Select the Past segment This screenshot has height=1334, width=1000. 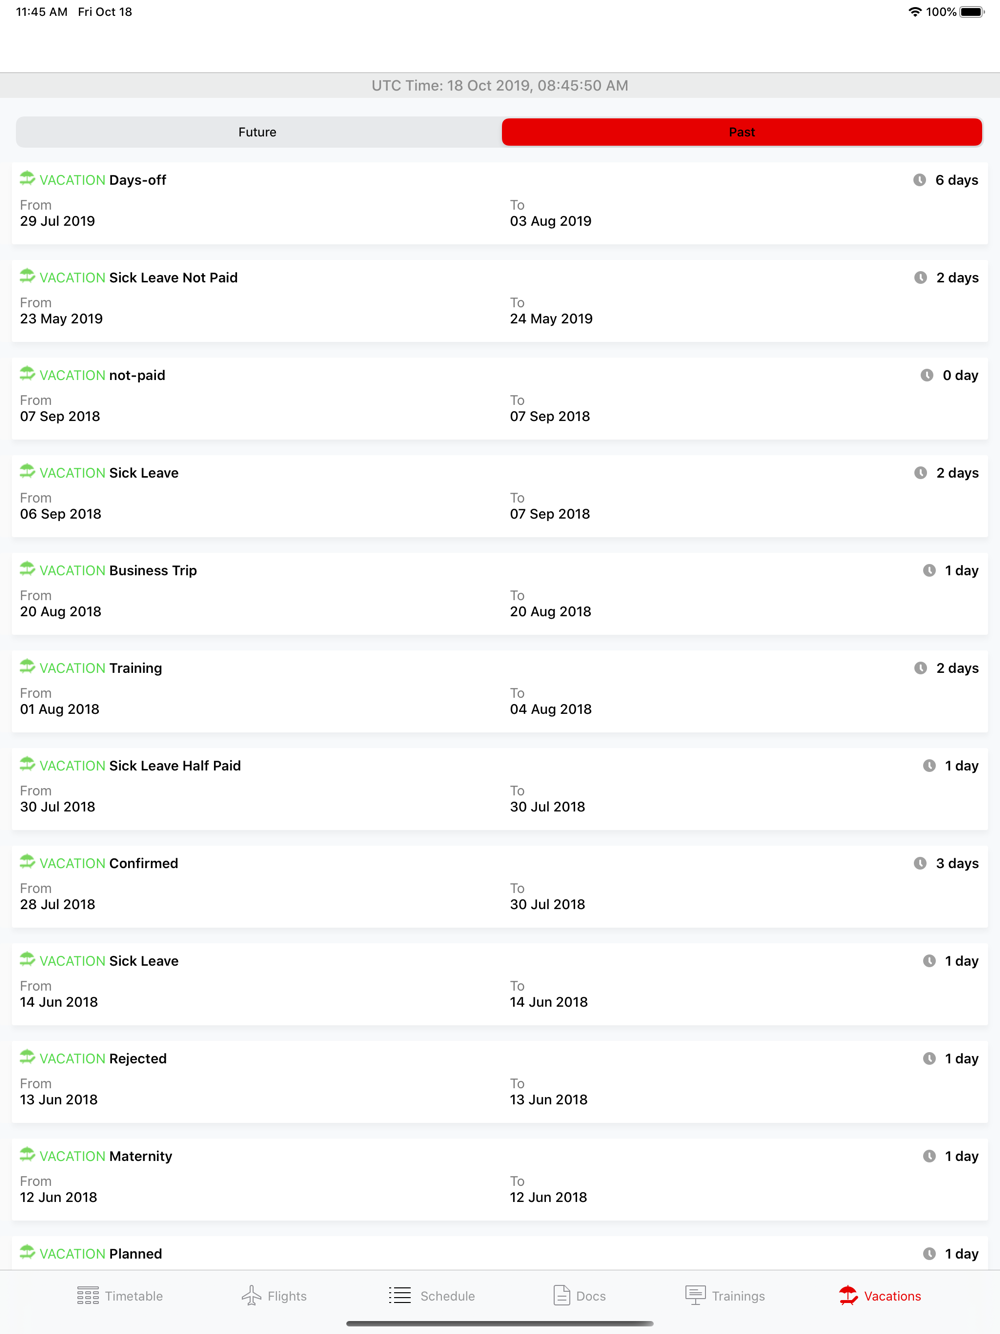742,132
